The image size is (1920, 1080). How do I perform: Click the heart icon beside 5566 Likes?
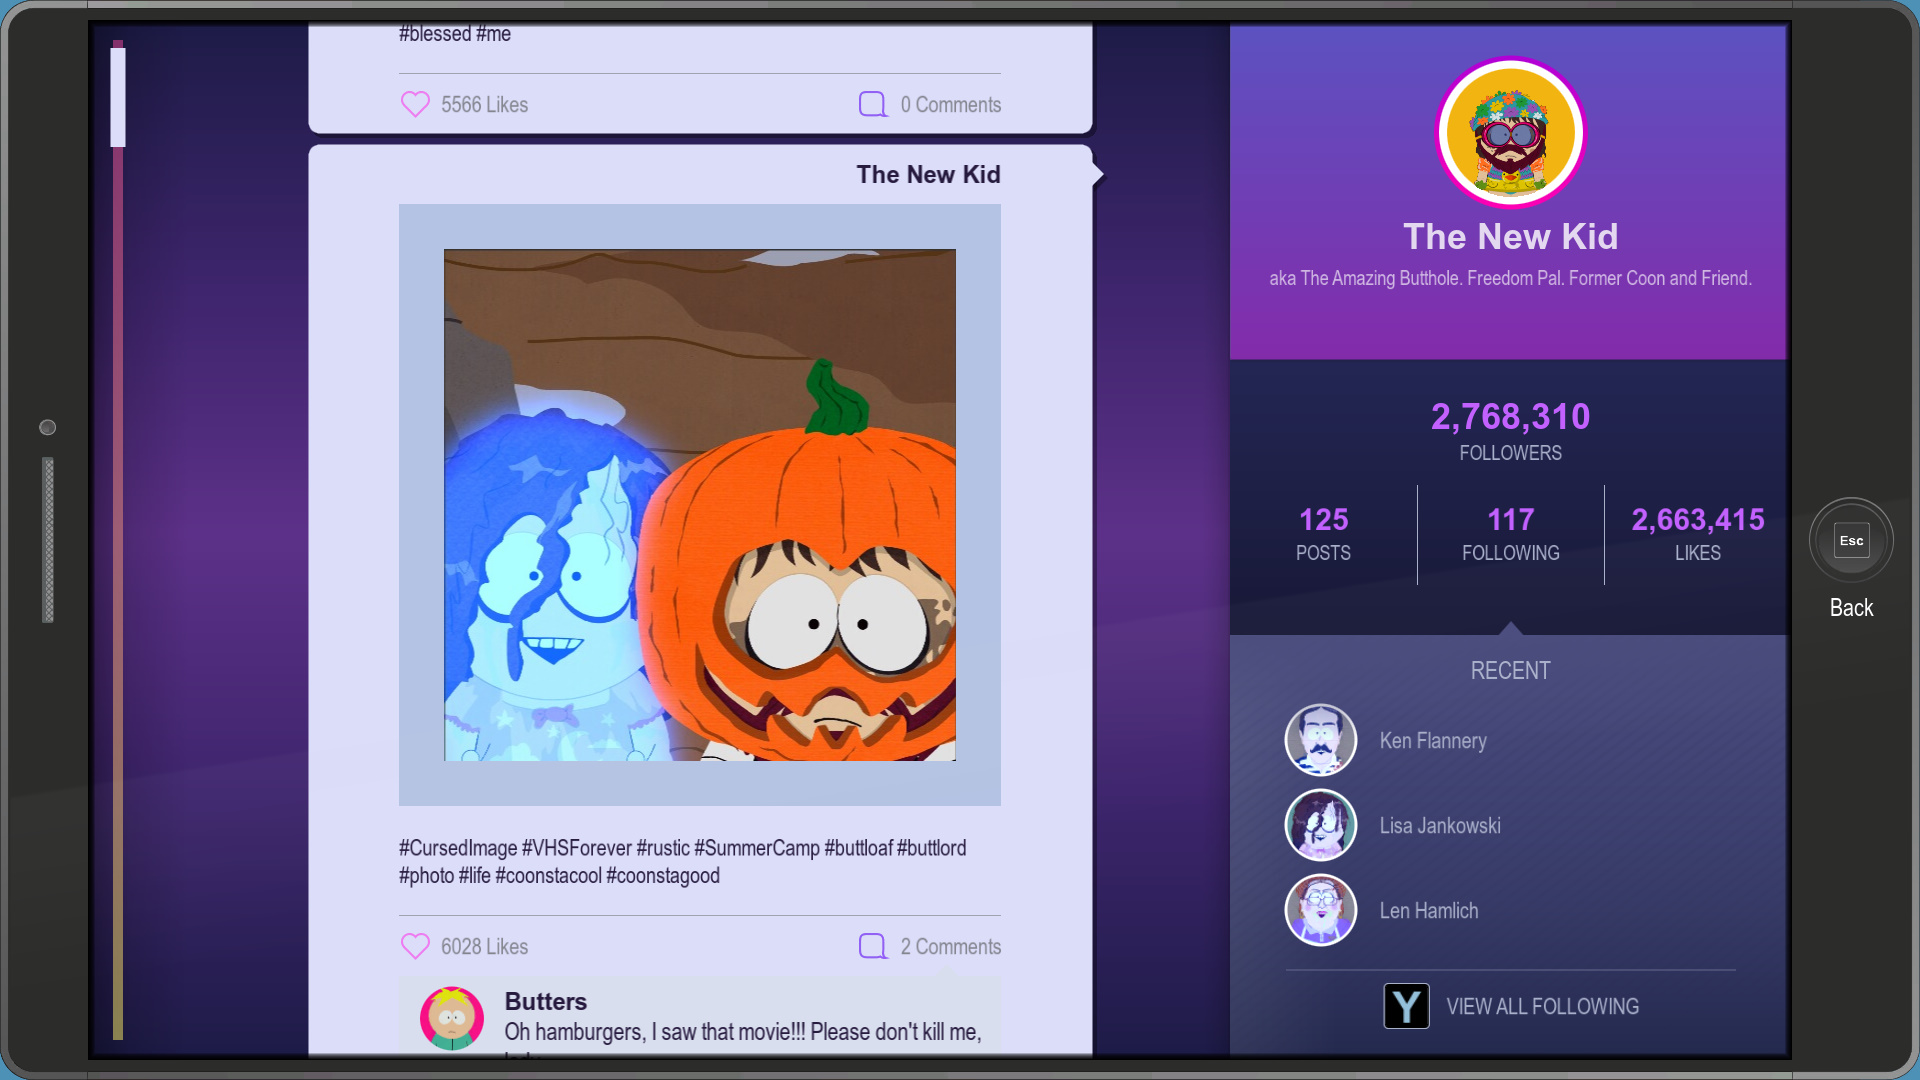click(x=415, y=104)
